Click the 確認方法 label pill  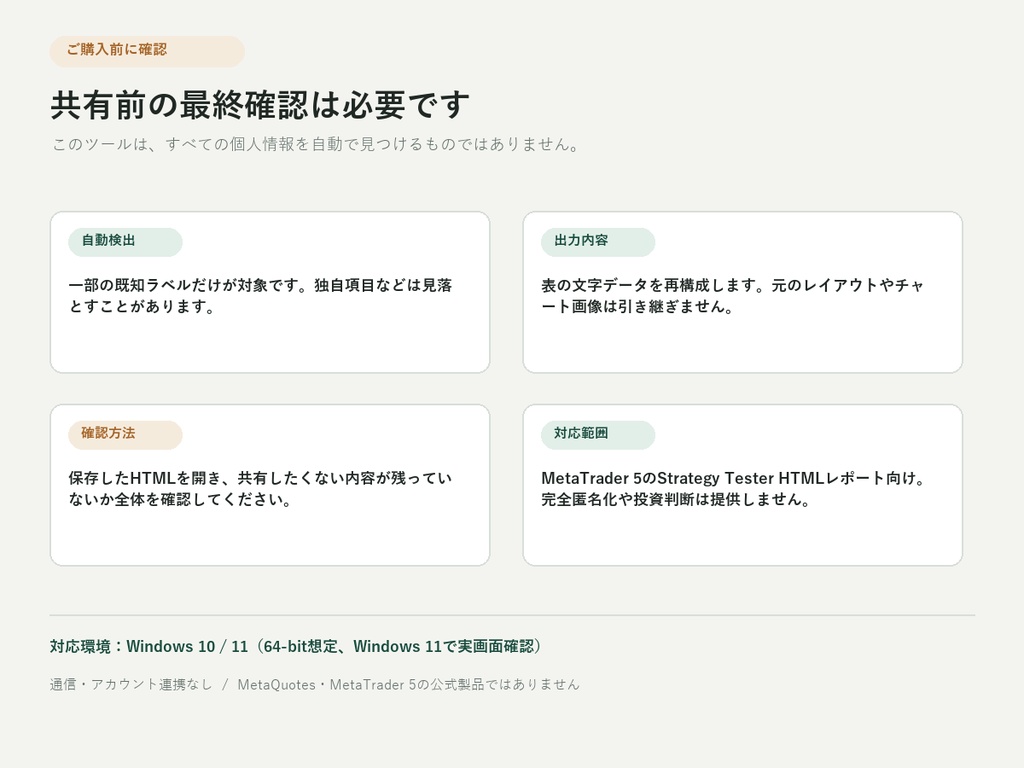point(125,435)
